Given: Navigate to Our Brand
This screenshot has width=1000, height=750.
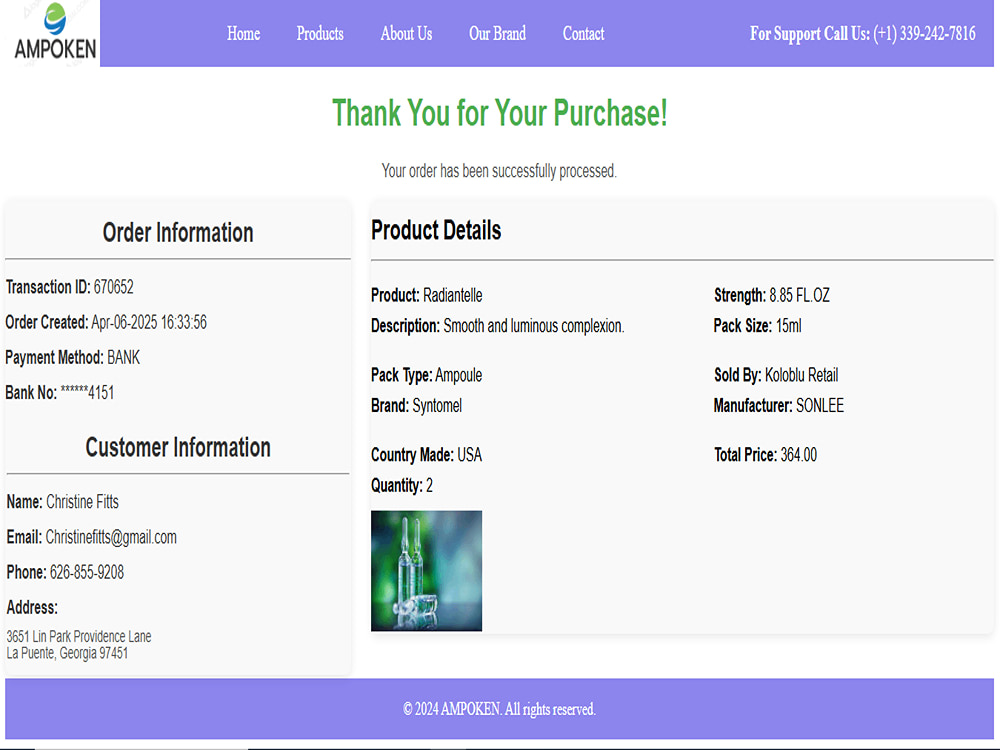Looking at the screenshot, I should point(497,34).
